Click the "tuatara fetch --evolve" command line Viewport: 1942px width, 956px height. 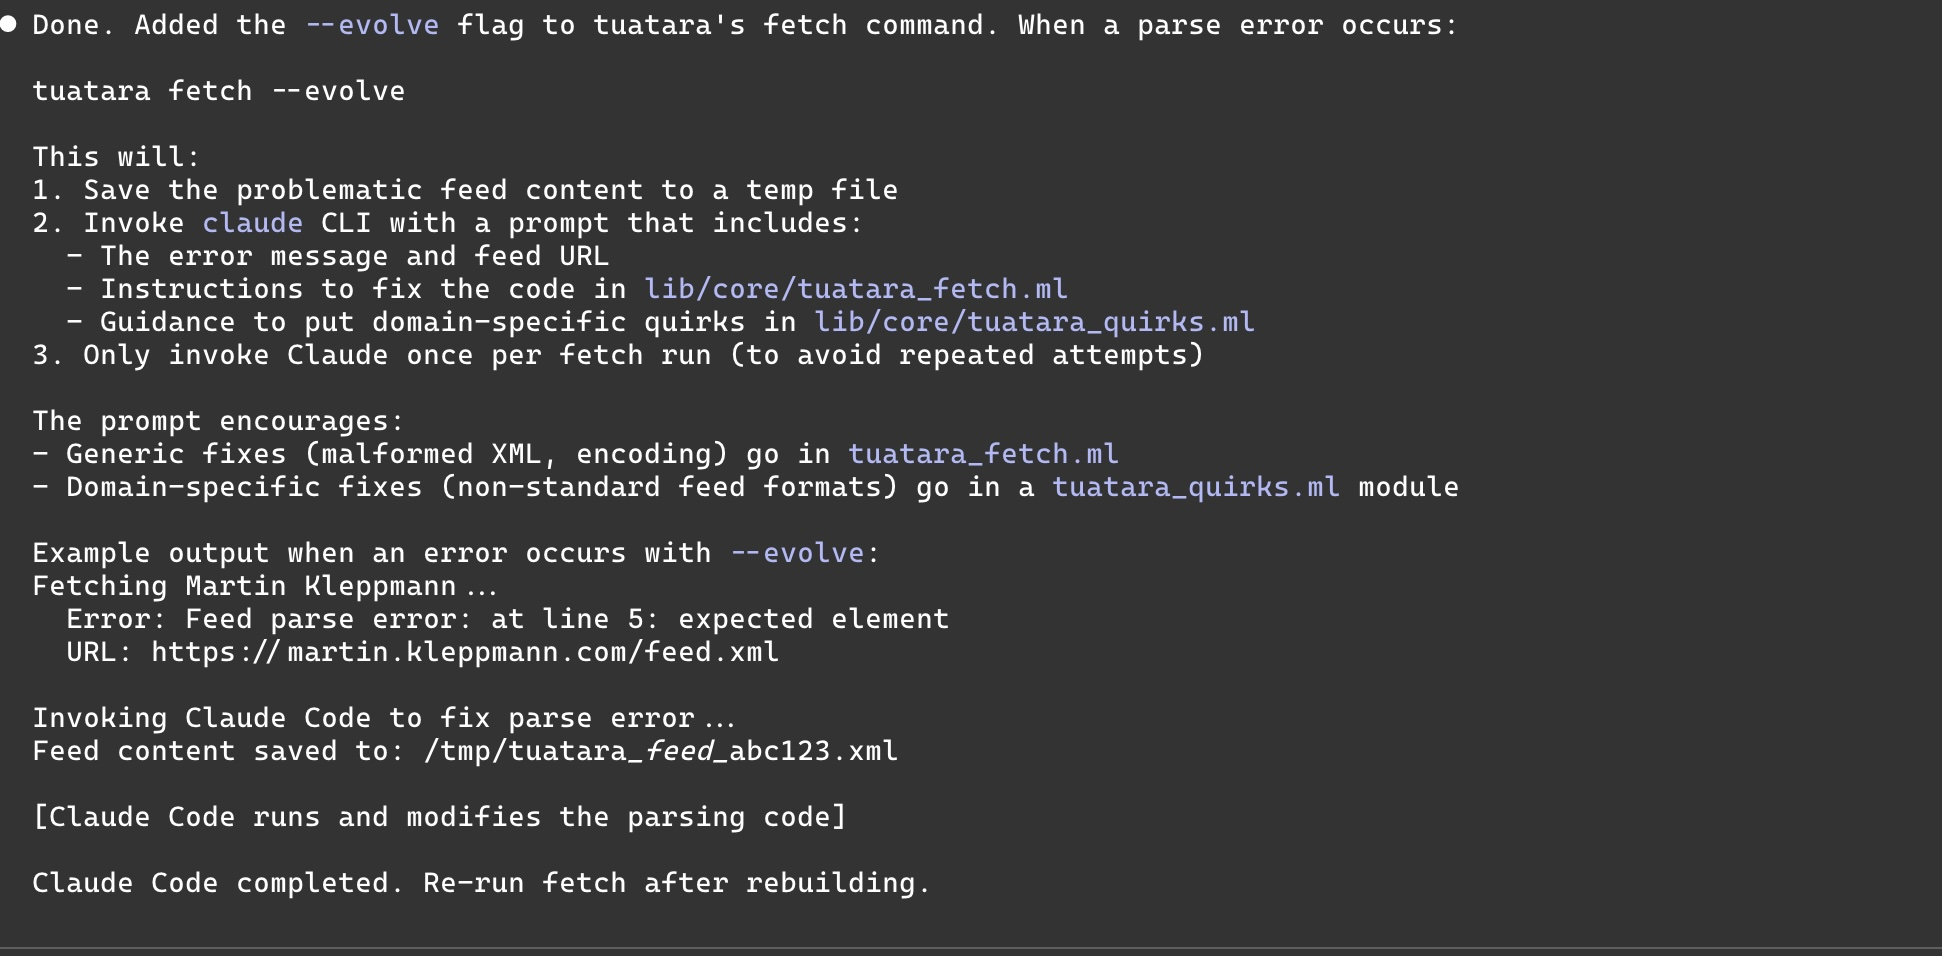[x=218, y=91]
